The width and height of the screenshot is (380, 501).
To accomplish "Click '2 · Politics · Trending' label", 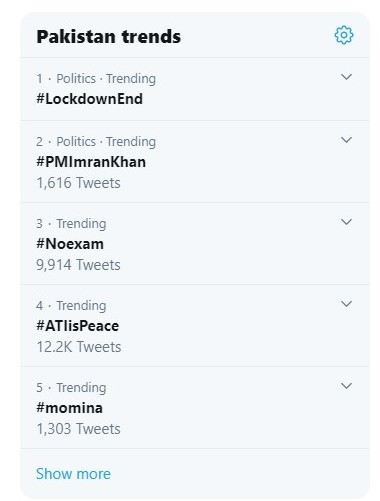I will (96, 142).
